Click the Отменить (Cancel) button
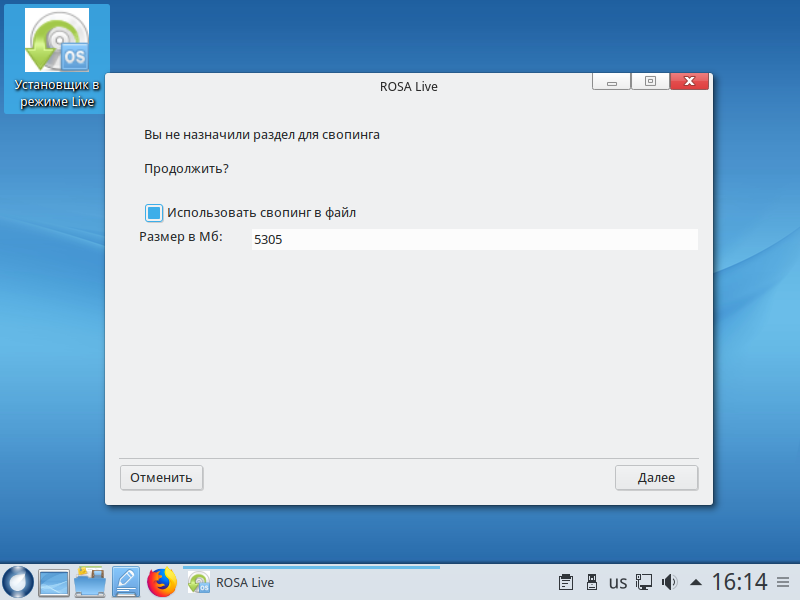The image size is (800, 600). tap(162, 478)
